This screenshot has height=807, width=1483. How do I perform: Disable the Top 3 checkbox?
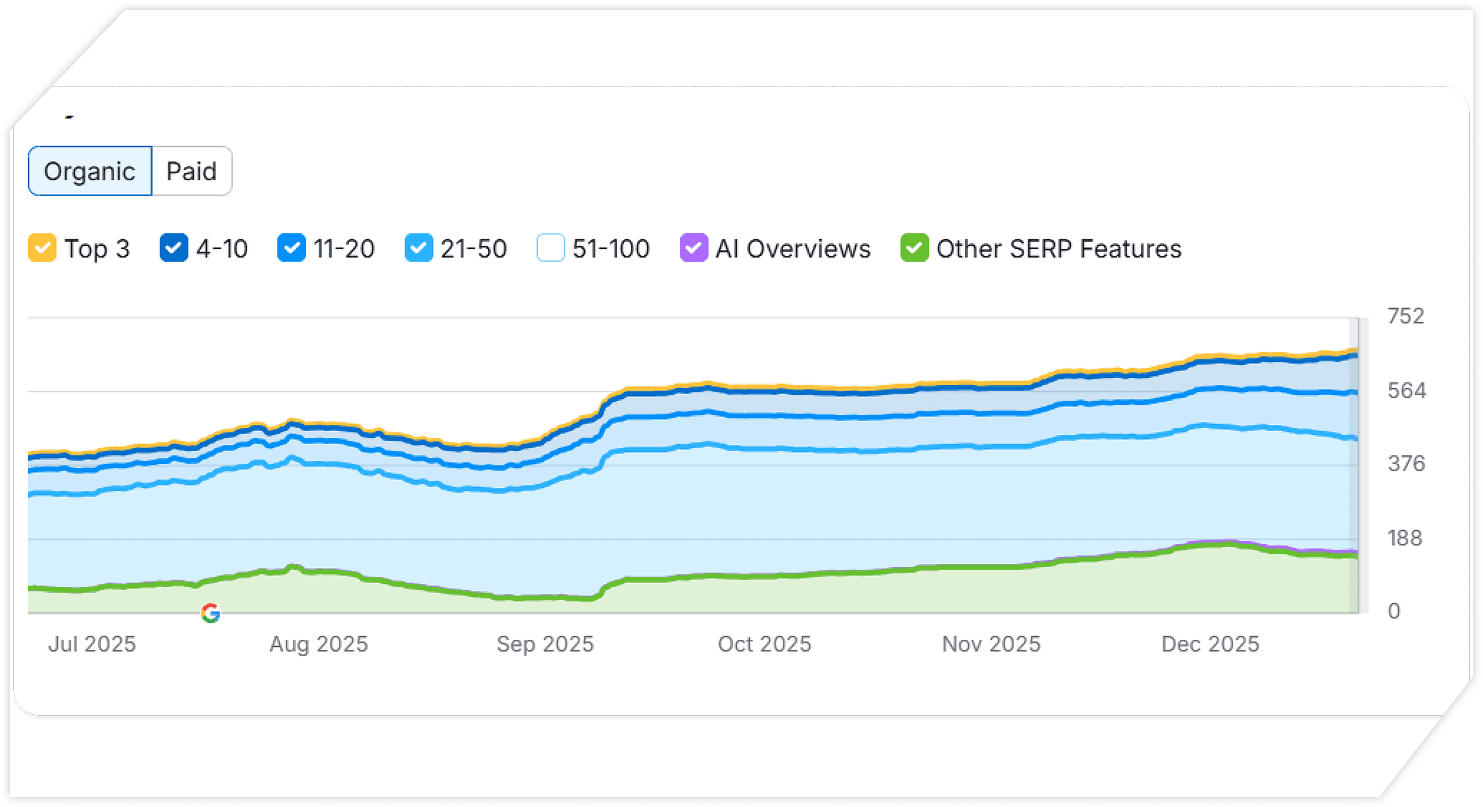[41, 248]
